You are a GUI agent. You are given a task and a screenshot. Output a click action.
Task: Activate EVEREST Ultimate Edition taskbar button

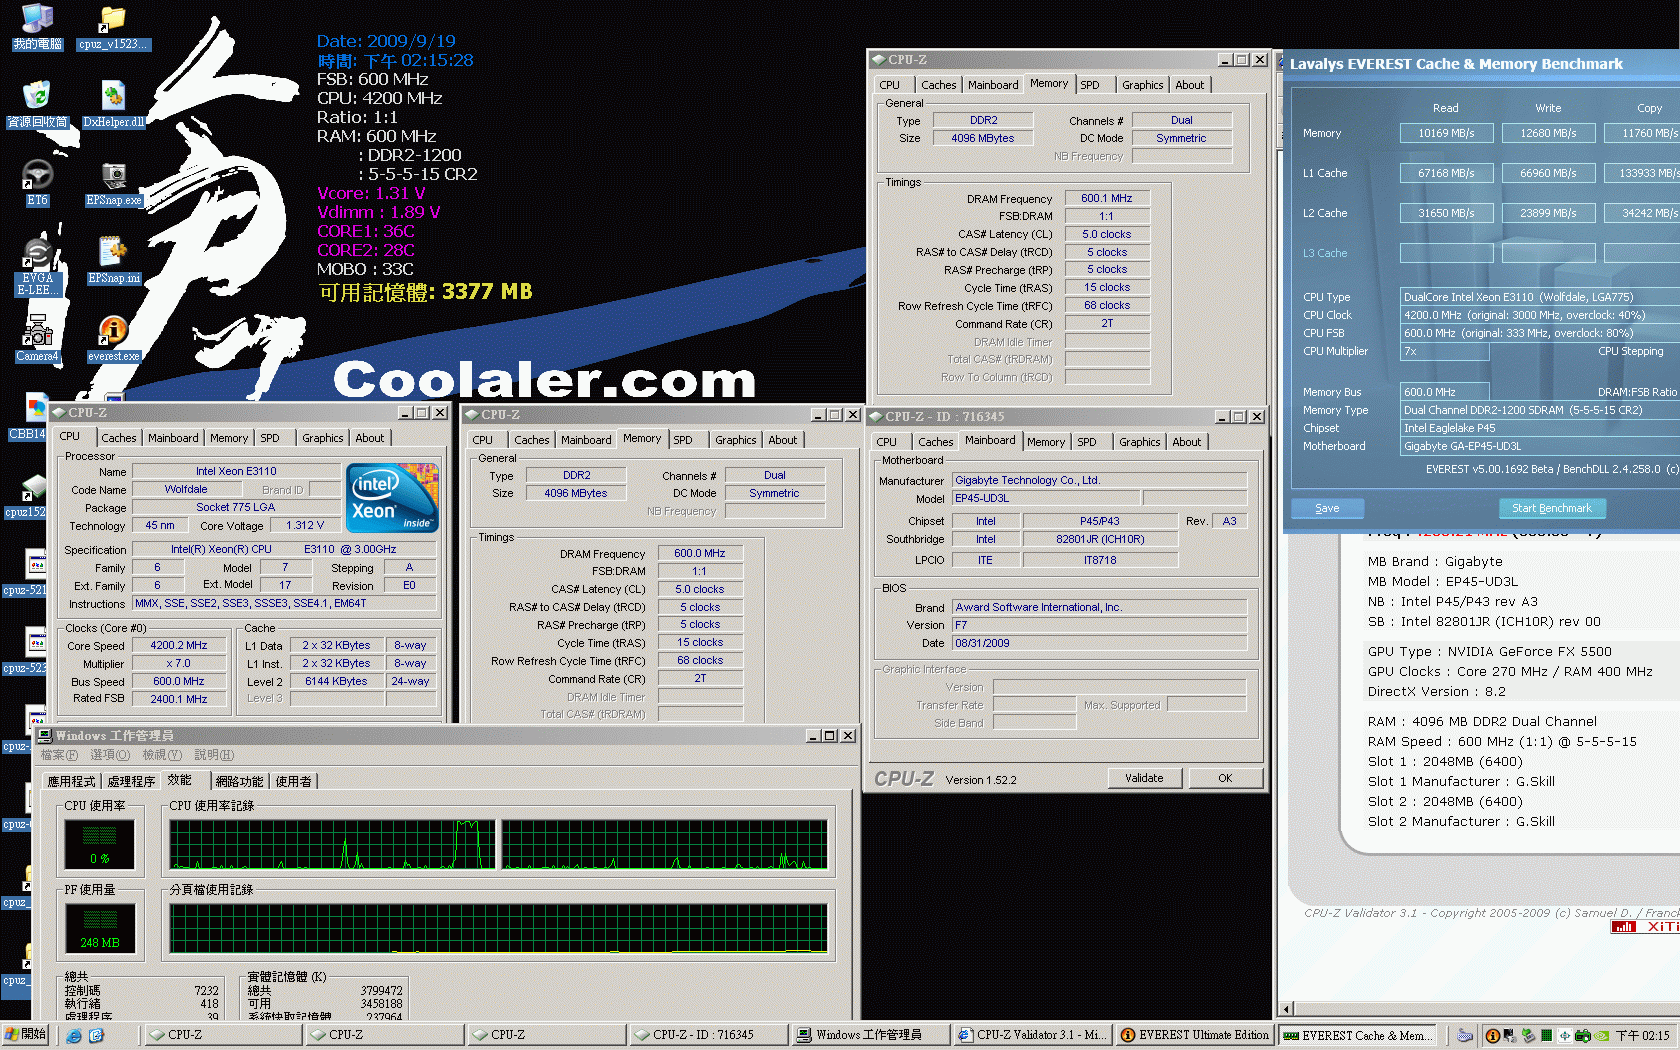(1193, 1035)
